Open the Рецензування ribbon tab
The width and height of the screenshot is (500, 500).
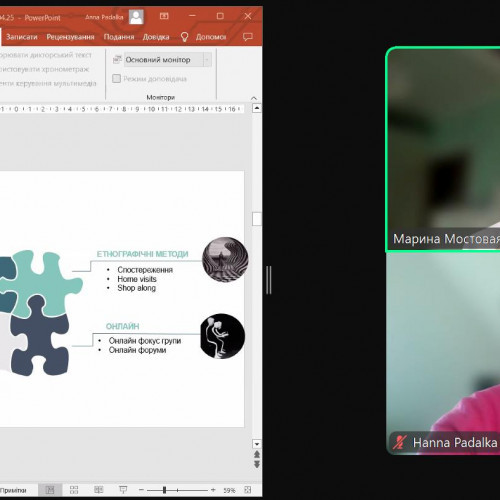70,37
